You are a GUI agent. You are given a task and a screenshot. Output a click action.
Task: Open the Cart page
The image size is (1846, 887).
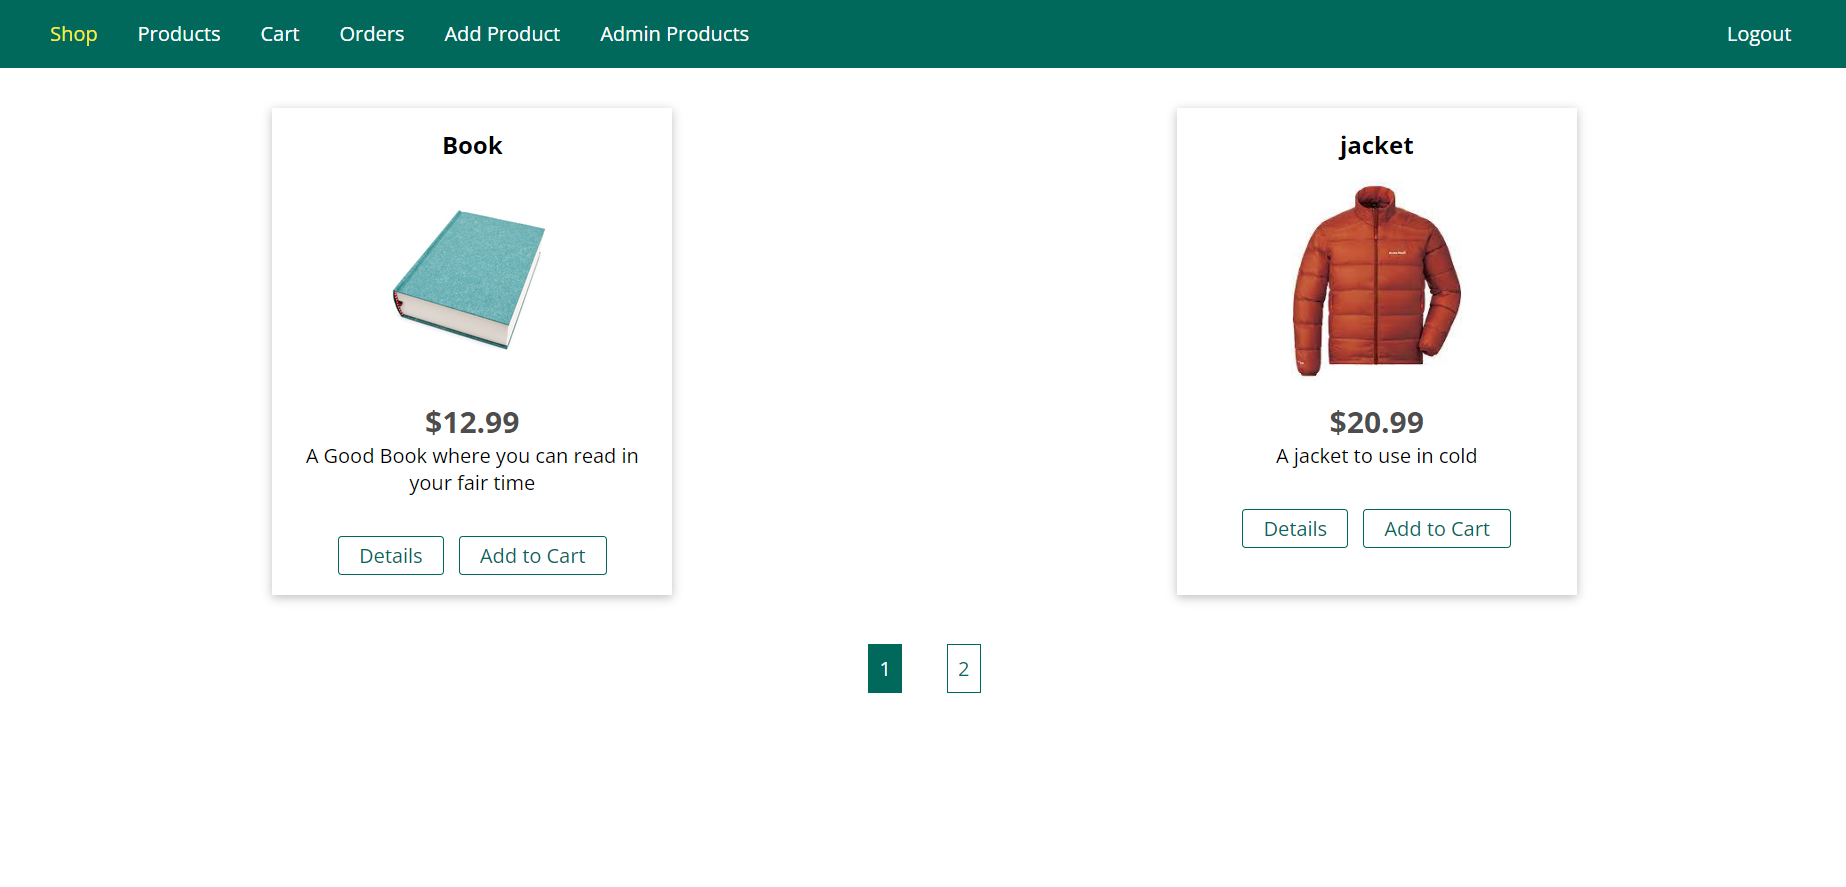(280, 34)
